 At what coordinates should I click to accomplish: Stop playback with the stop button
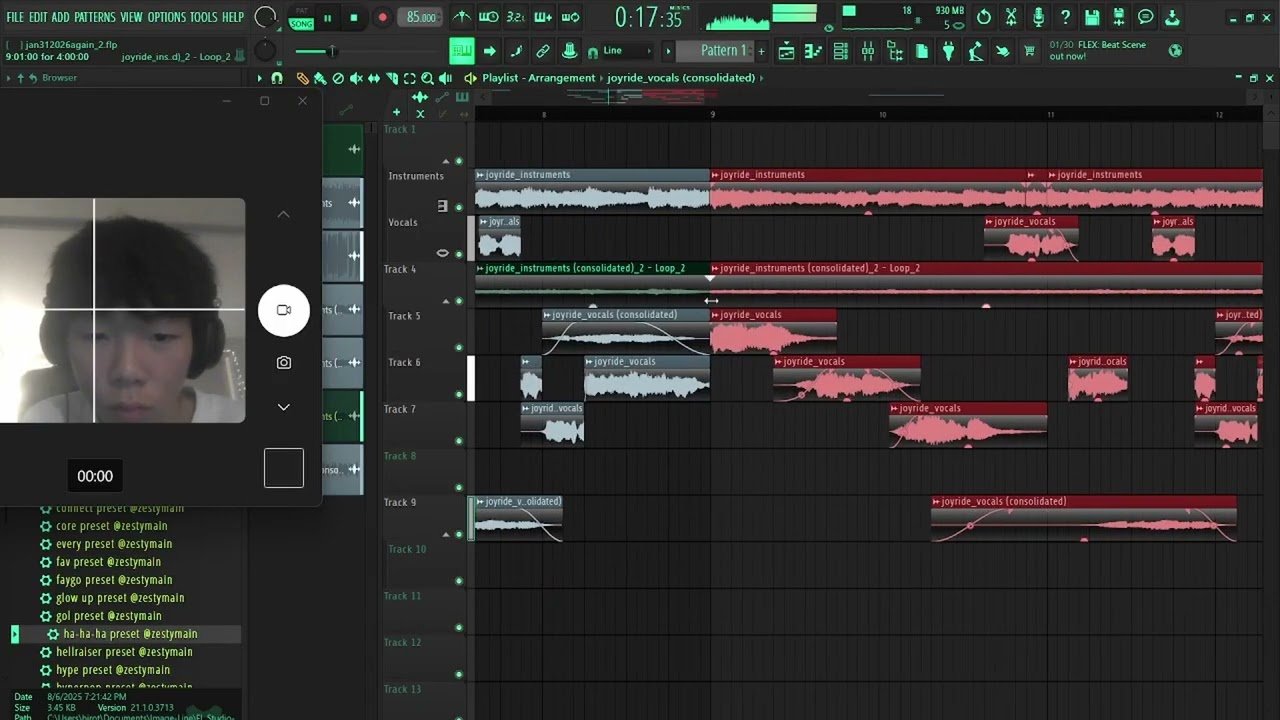pyautogui.click(x=353, y=18)
